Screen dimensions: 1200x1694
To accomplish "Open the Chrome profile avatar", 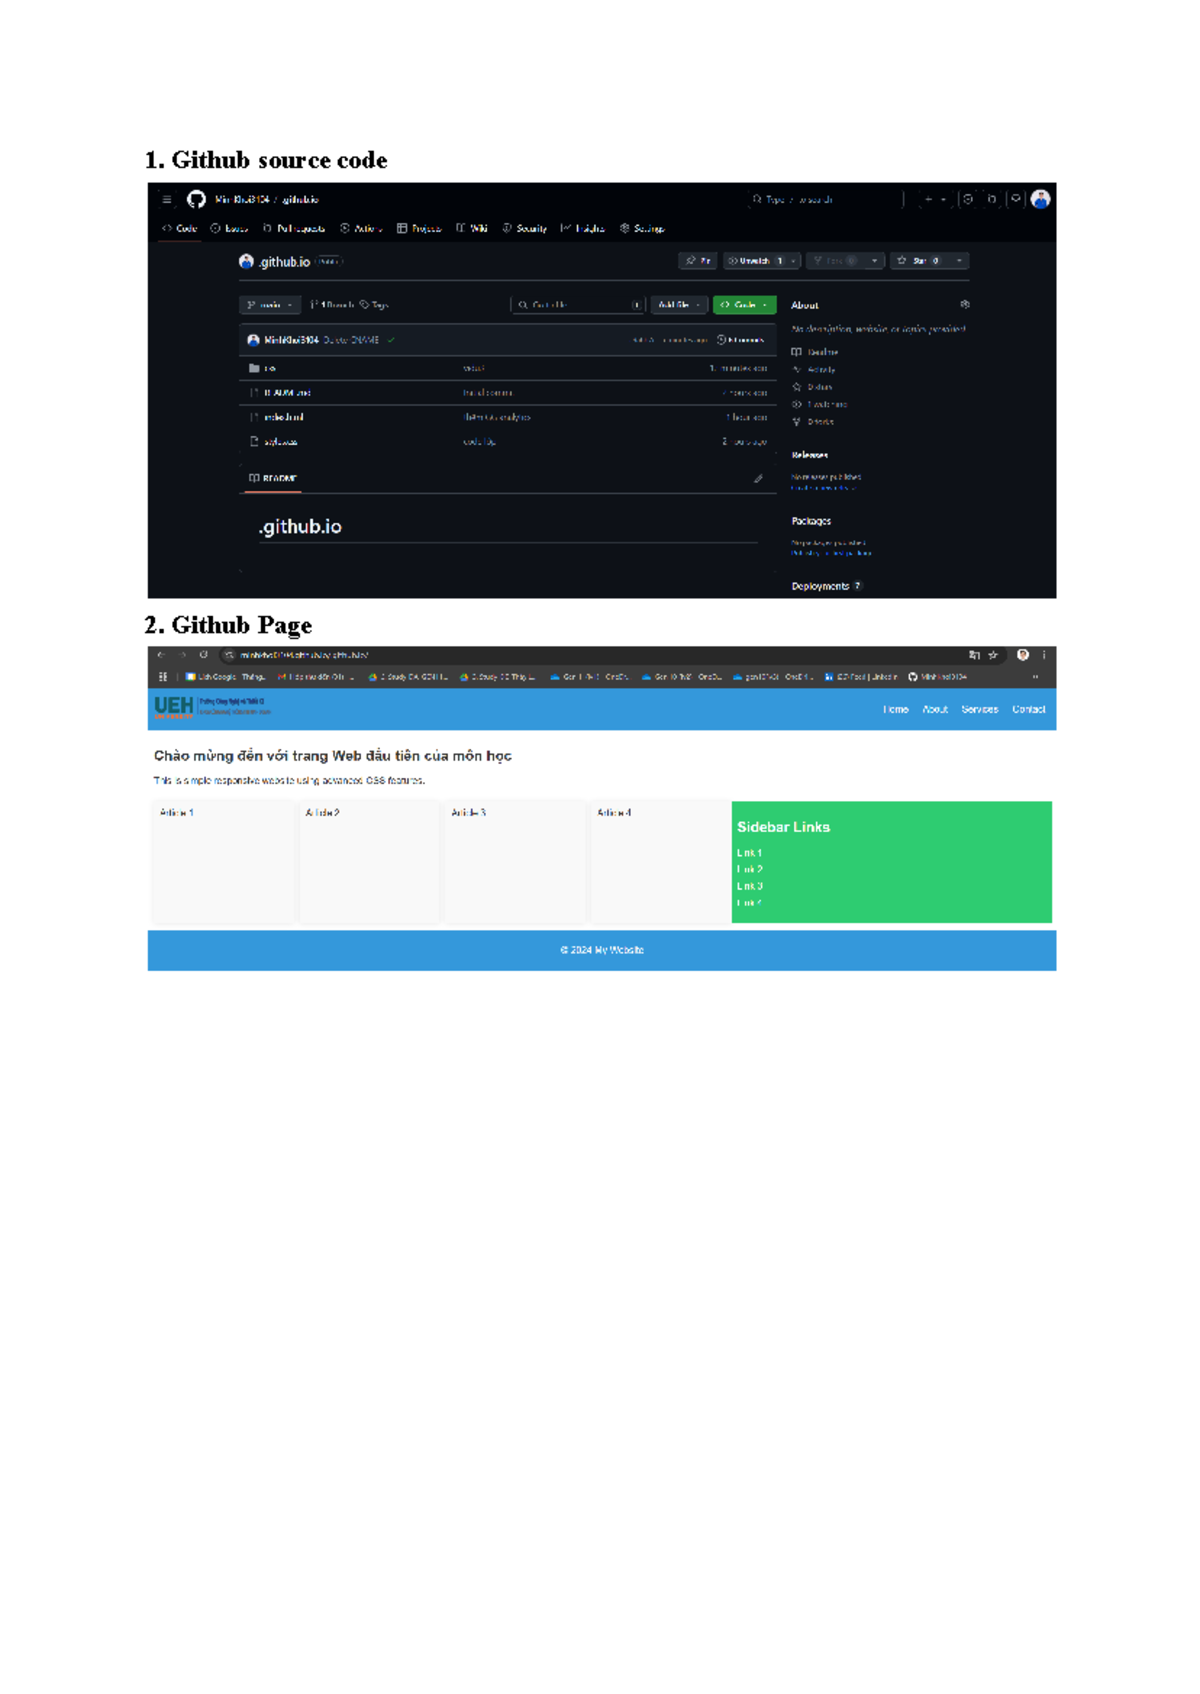I will pyautogui.click(x=1023, y=655).
